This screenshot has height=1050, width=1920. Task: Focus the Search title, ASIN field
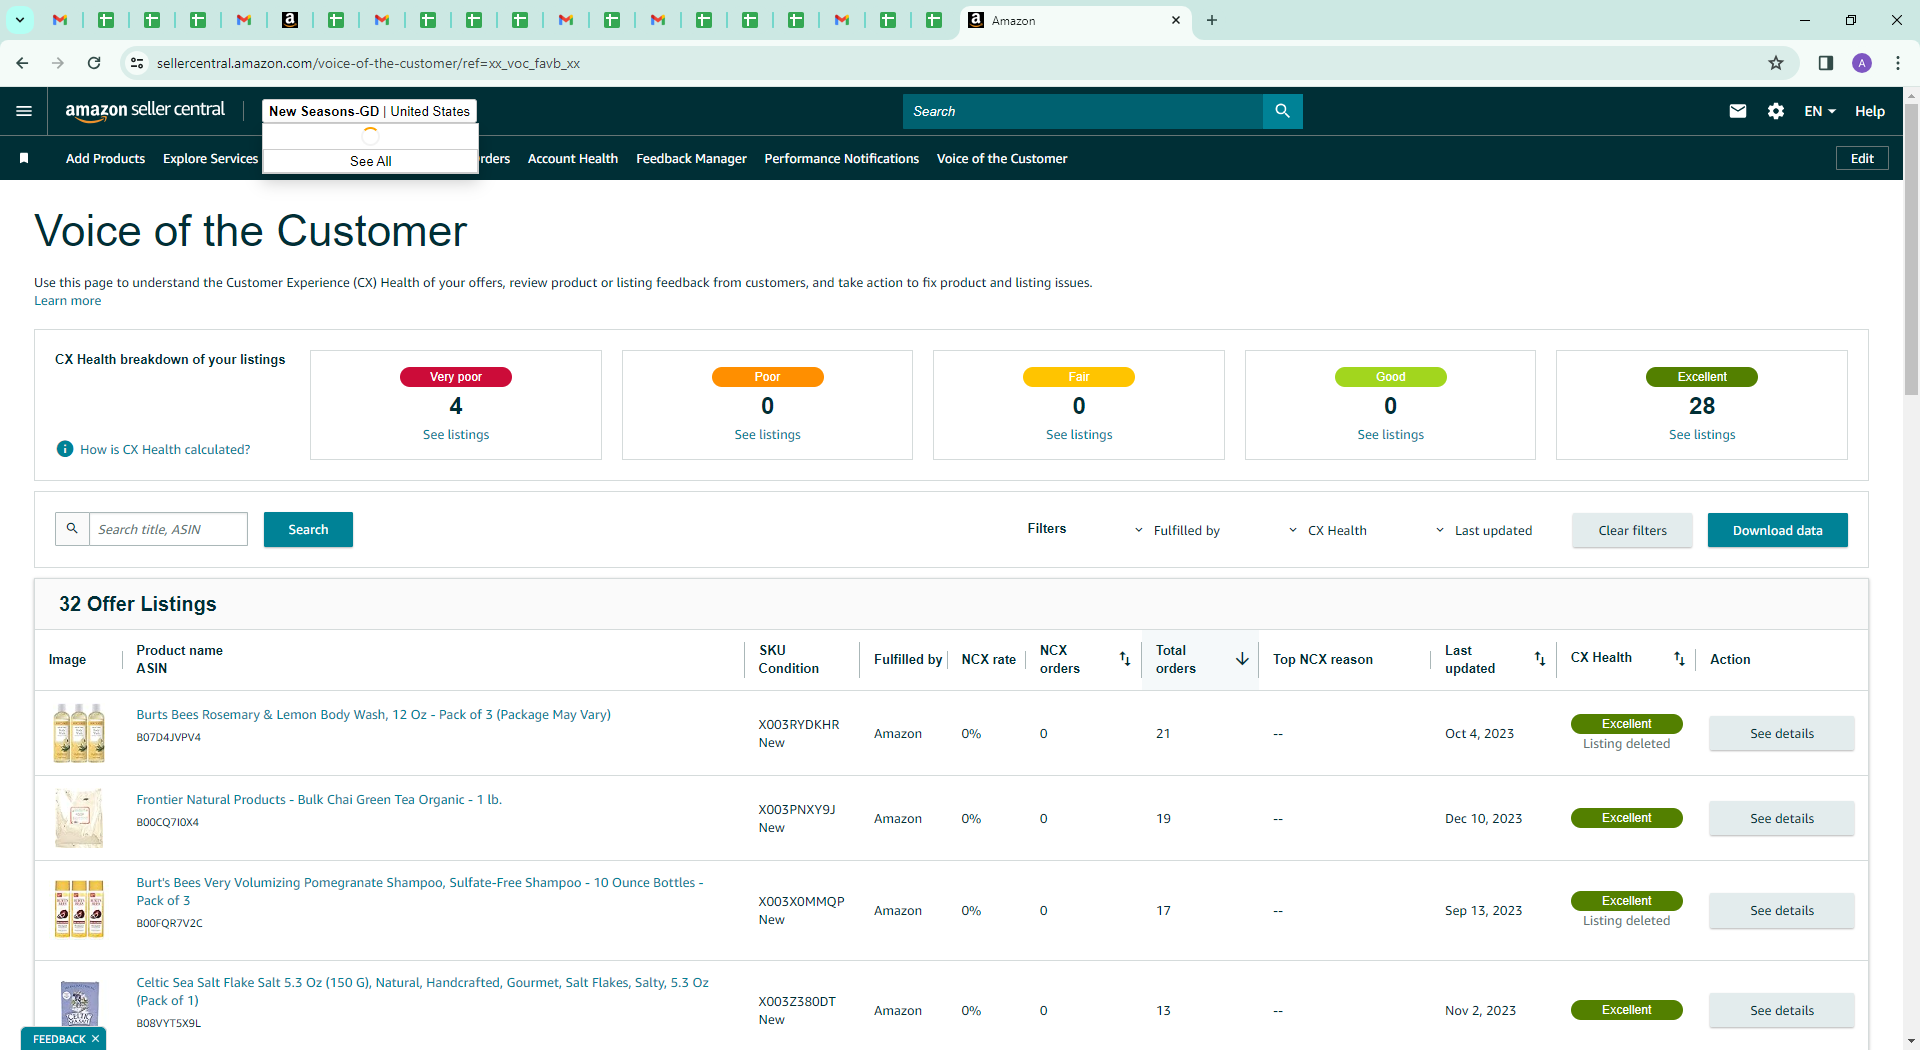coord(168,529)
